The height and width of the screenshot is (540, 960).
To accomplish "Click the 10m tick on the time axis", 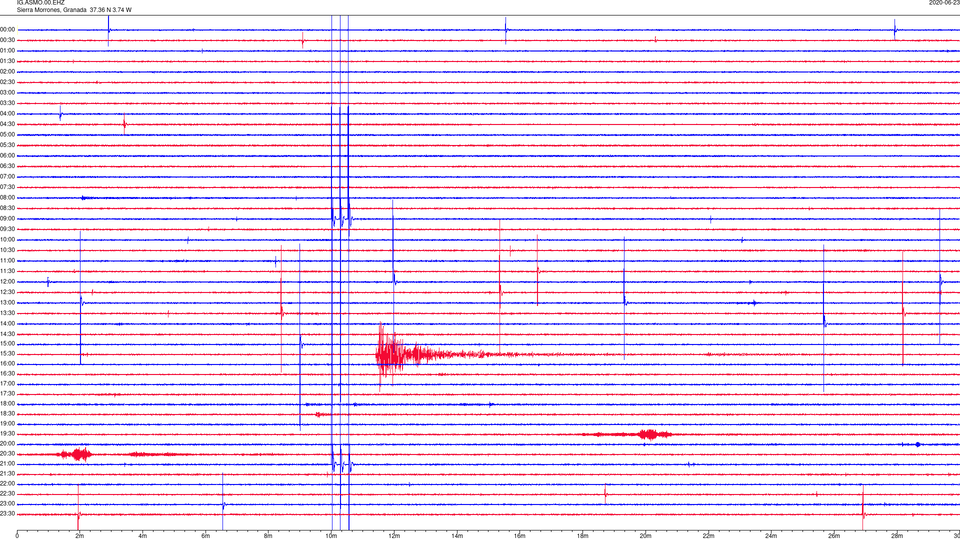I will 331,536.
